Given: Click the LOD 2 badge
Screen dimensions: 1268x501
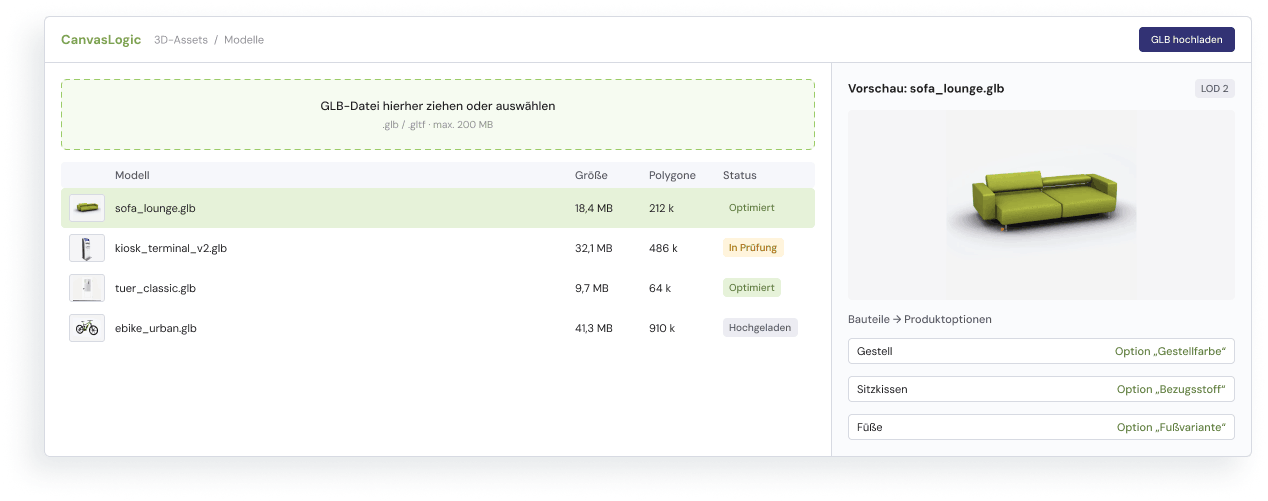Looking at the screenshot, I should (1215, 89).
